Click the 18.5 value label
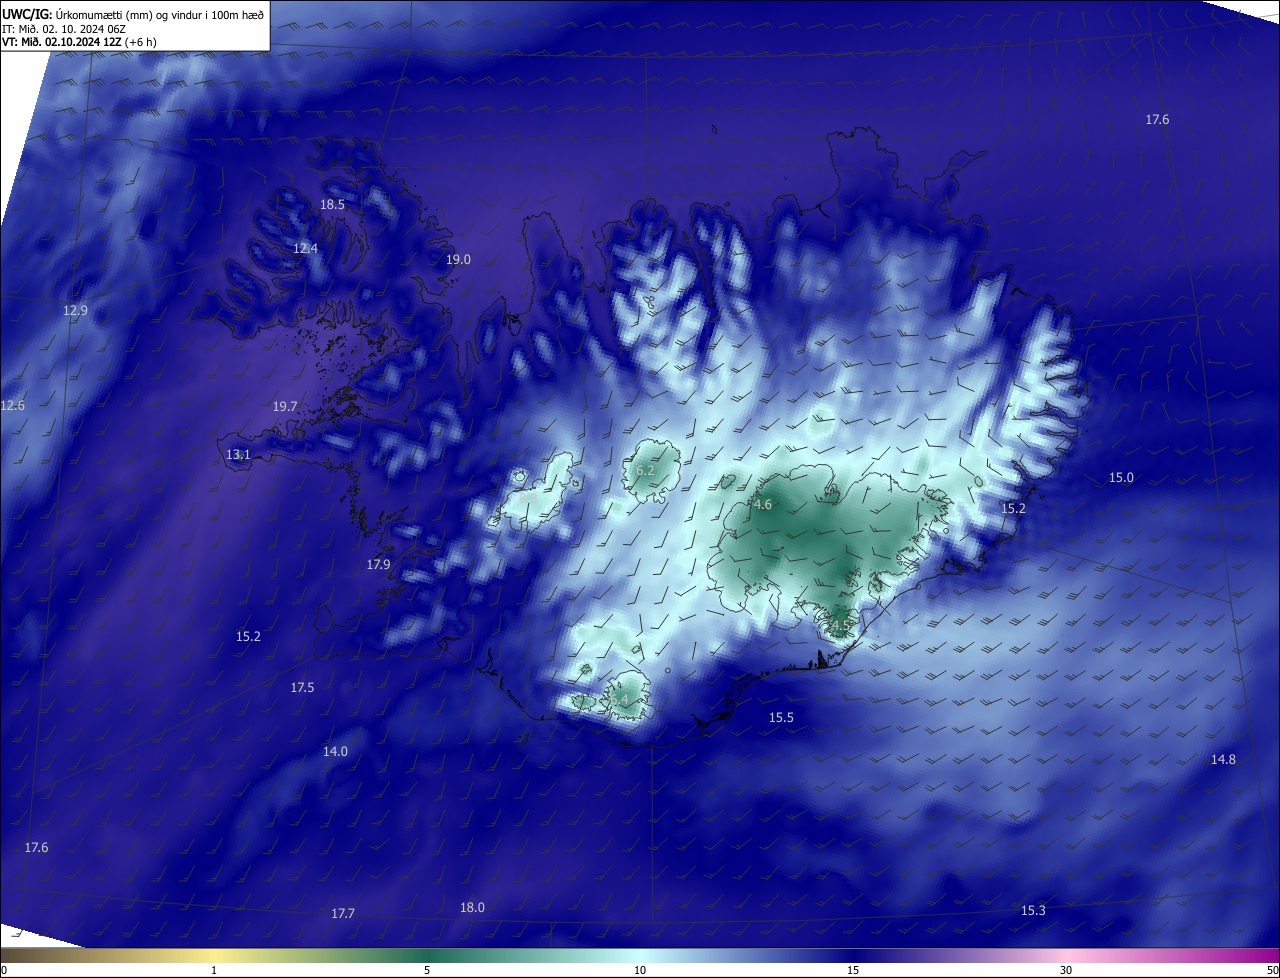The height and width of the screenshot is (978, 1280). (332, 204)
